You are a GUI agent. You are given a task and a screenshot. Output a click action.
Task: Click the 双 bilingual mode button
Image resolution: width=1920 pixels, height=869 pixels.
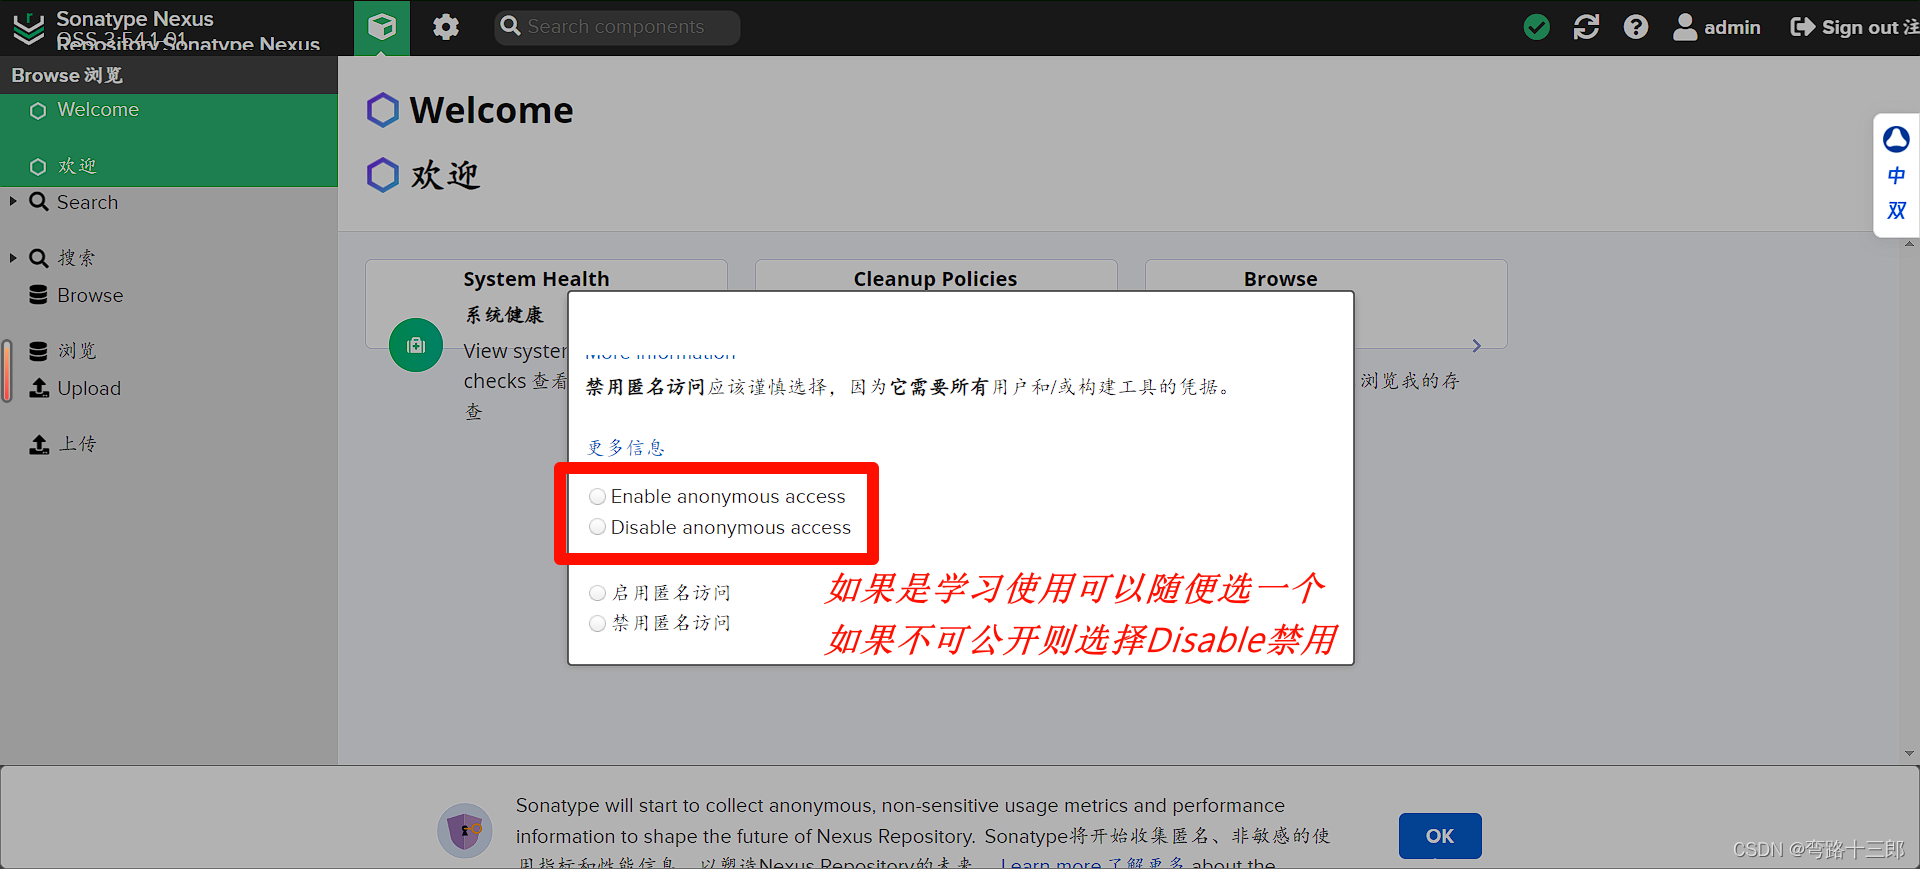(1896, 211)
